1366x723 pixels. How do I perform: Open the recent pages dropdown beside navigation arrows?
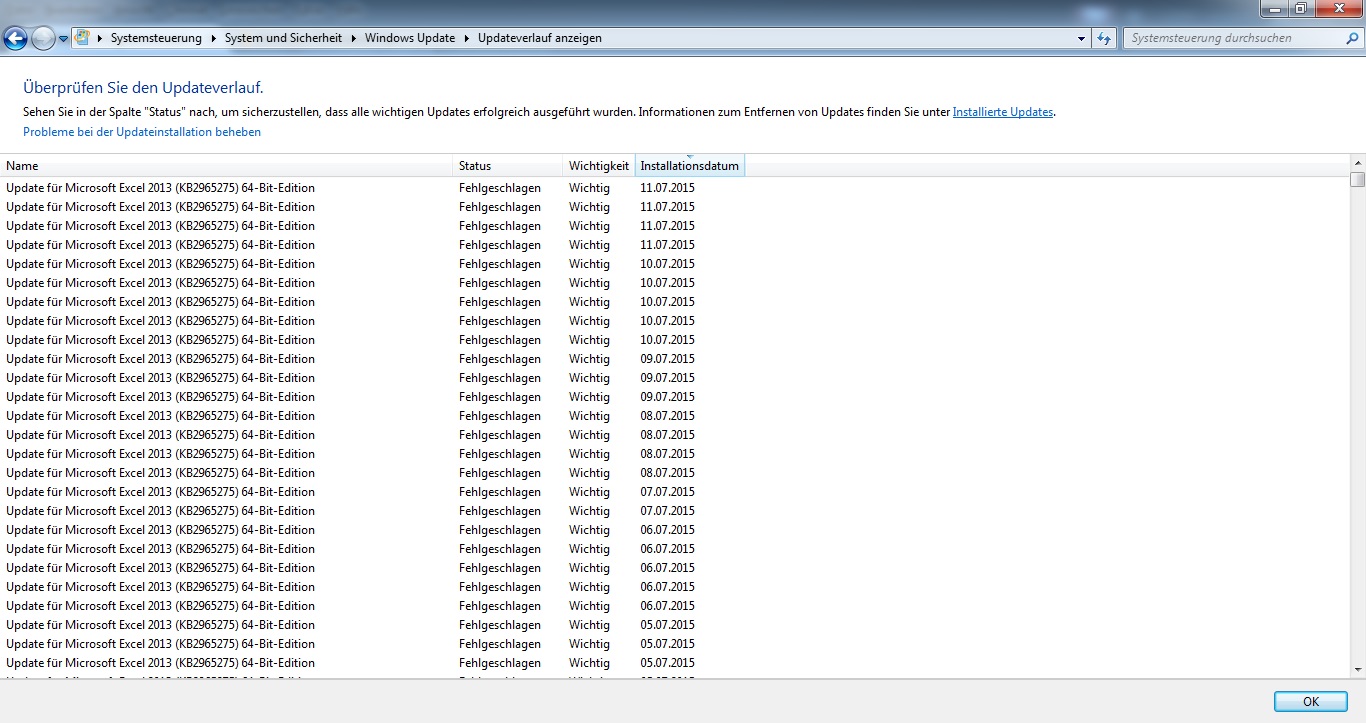(x=64, y=39)
